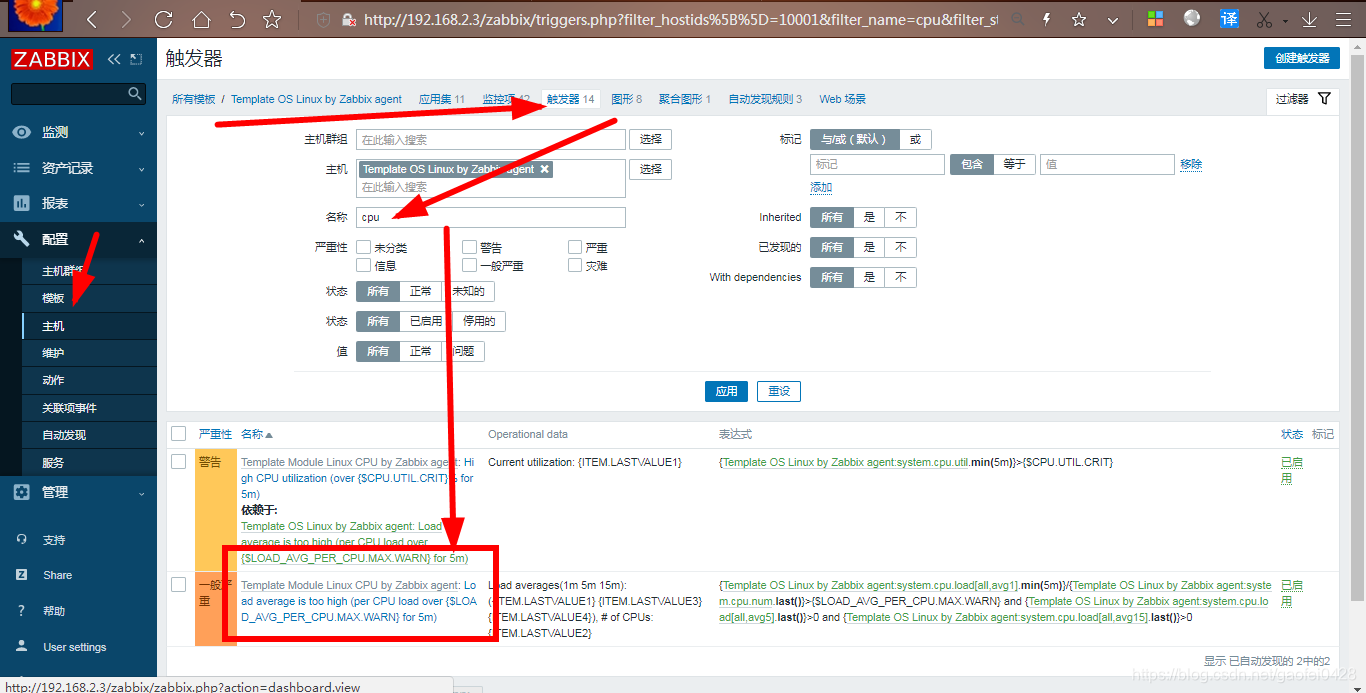Open 主机 in the sidebar

[x=53, y=326]
